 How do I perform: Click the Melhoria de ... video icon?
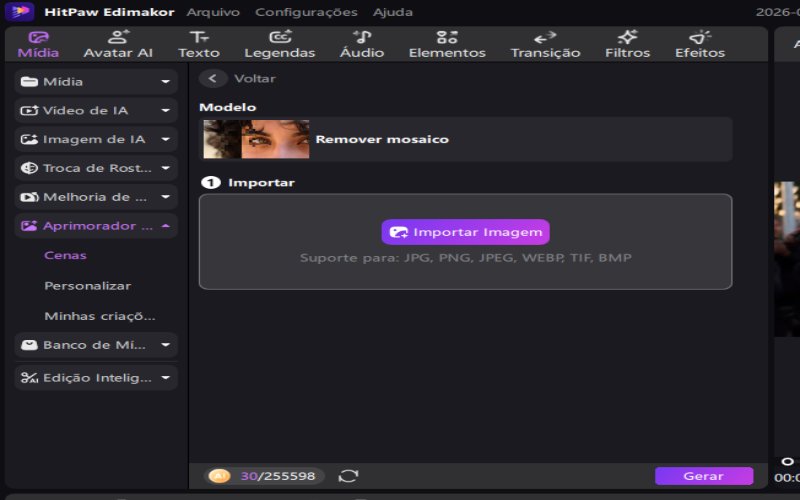coord(29,197)
